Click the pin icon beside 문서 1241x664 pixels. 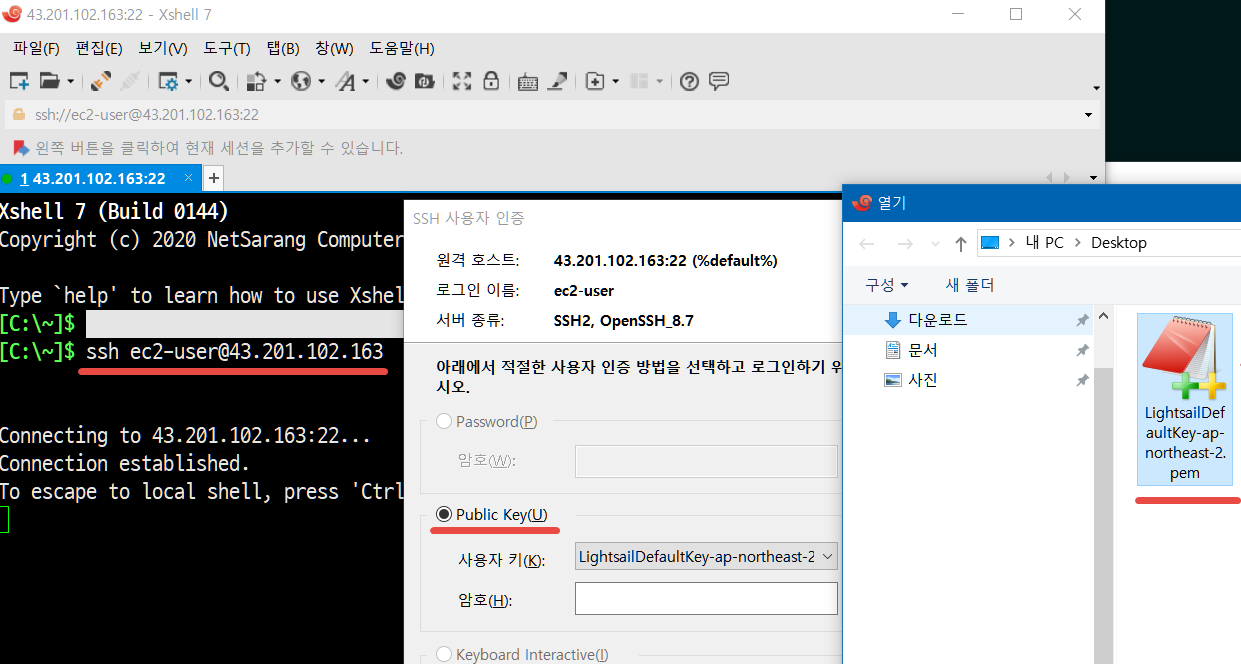pyautogui.click(x=1082, y=351)
